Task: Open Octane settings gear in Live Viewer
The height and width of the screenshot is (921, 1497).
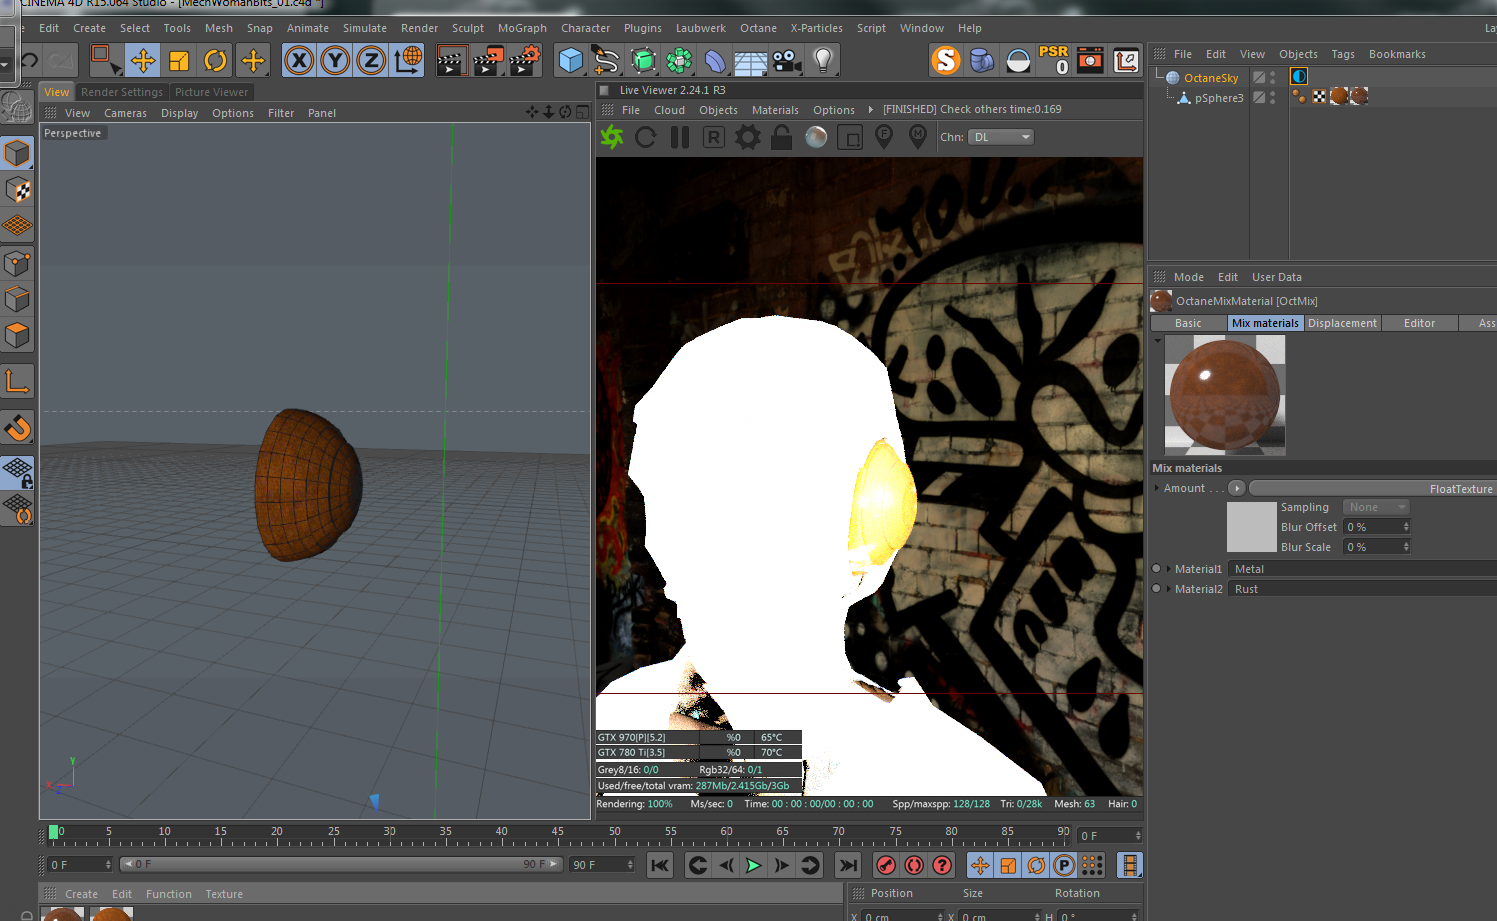Action: (748, 137)
